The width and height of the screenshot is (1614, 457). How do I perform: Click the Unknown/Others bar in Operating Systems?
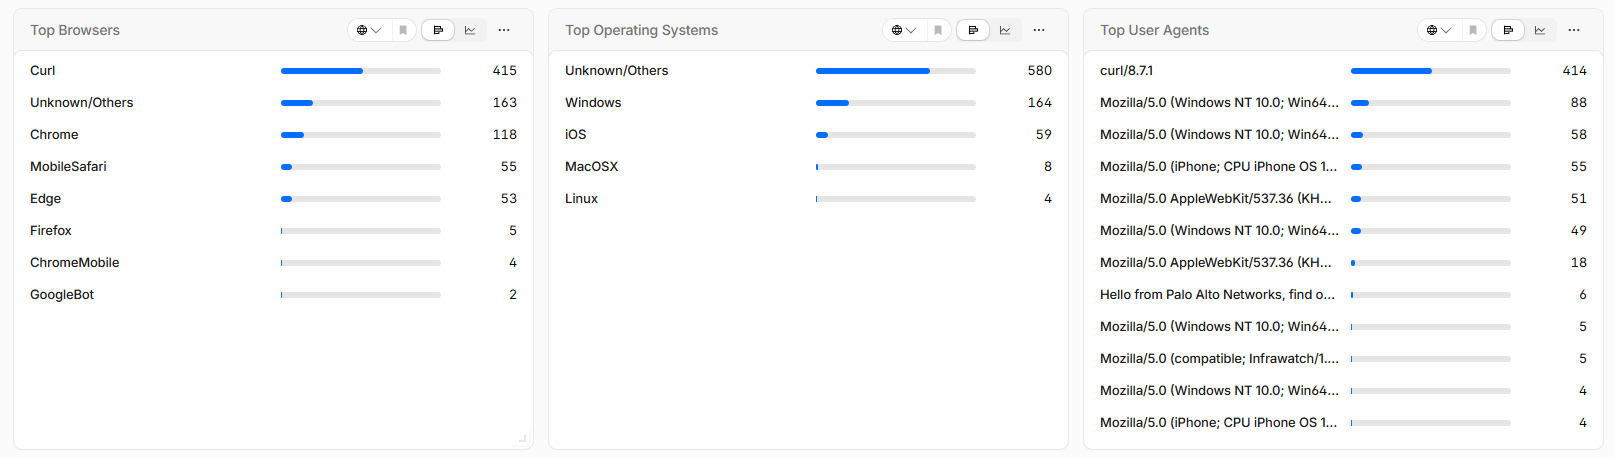click(896, 71)
